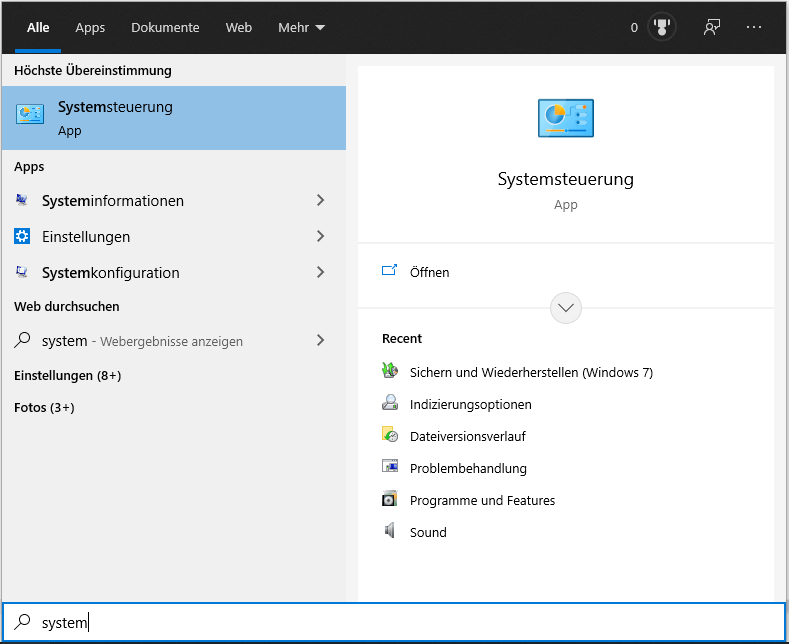The width and height of the screenshot is (789, 644).
Task: Expand the Systemkonfiguration result chevron
Action: pos(320,273)
